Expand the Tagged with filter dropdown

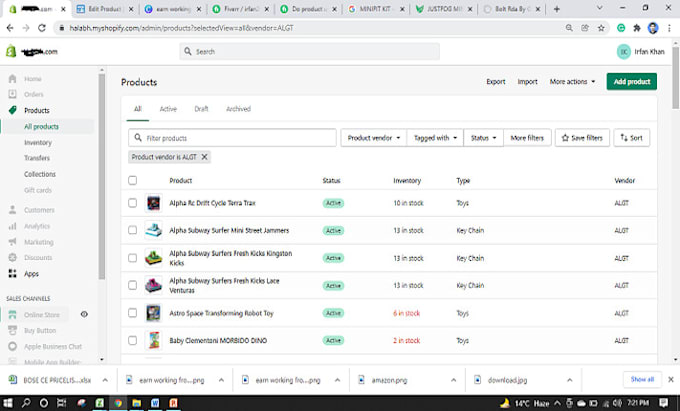click(435, 138)
